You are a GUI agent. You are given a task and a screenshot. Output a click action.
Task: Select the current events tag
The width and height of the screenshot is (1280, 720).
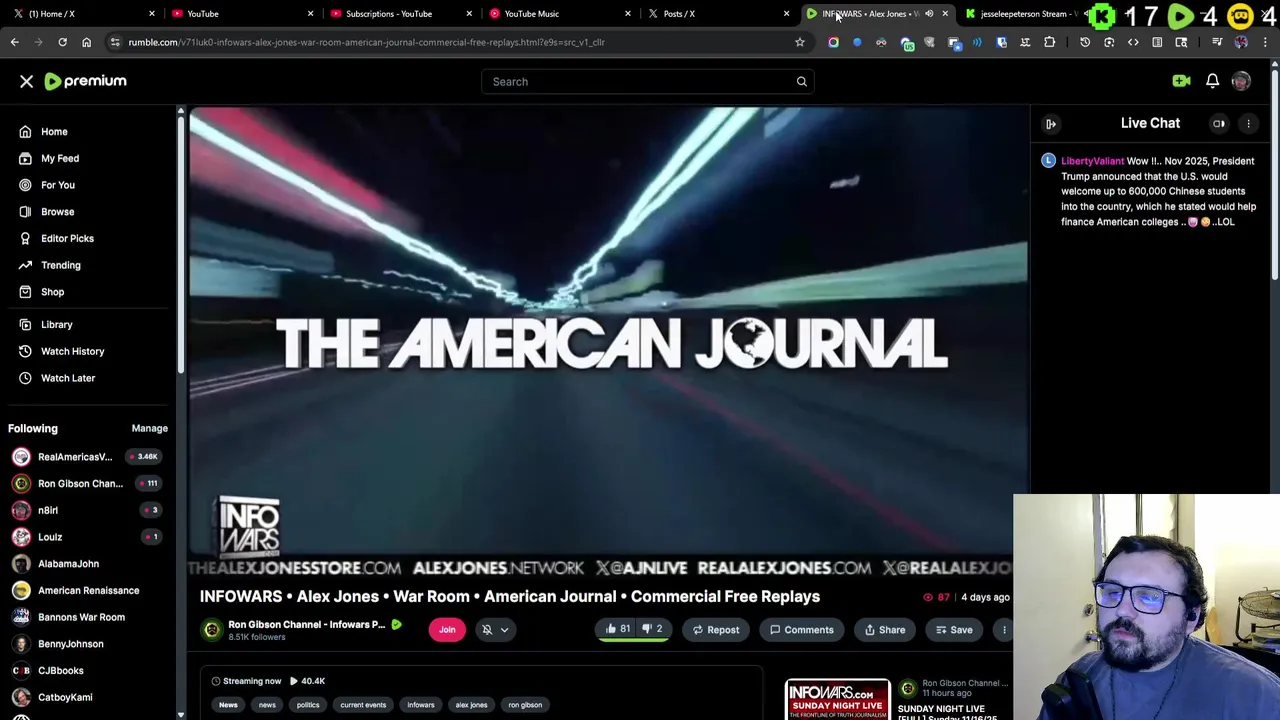tap(363, 705)
